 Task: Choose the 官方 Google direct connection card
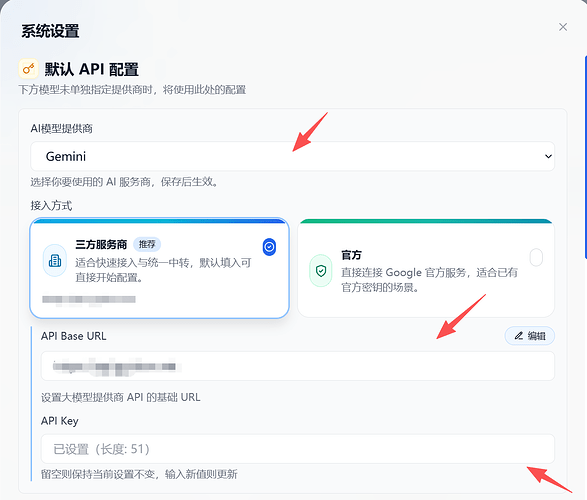(426, 268)
